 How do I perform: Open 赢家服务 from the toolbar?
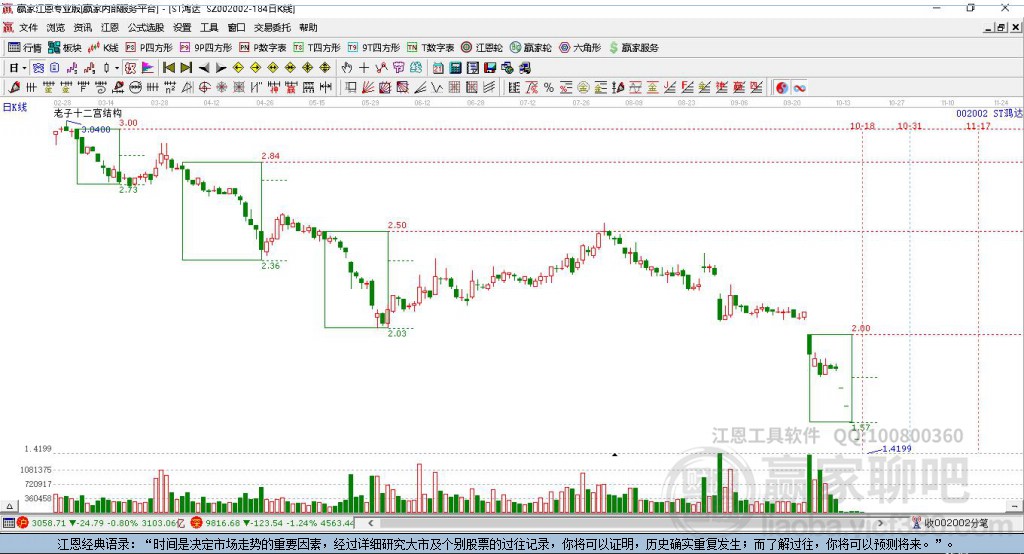click(633, 48)
